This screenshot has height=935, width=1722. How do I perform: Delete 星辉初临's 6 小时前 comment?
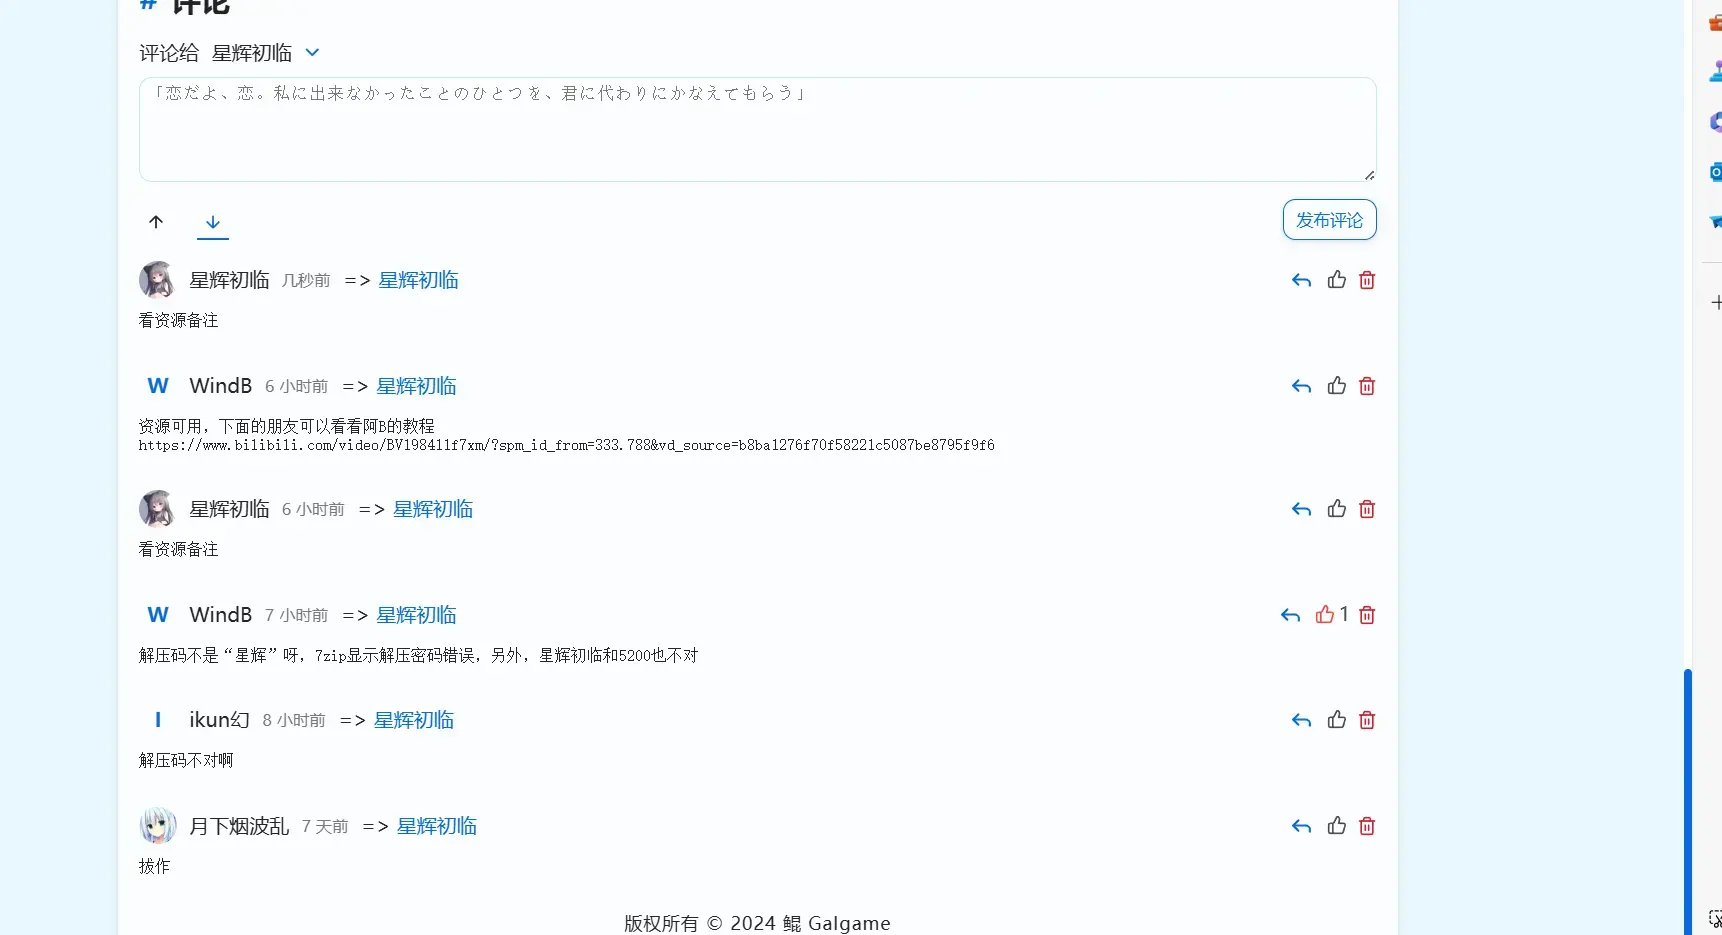1367,509
